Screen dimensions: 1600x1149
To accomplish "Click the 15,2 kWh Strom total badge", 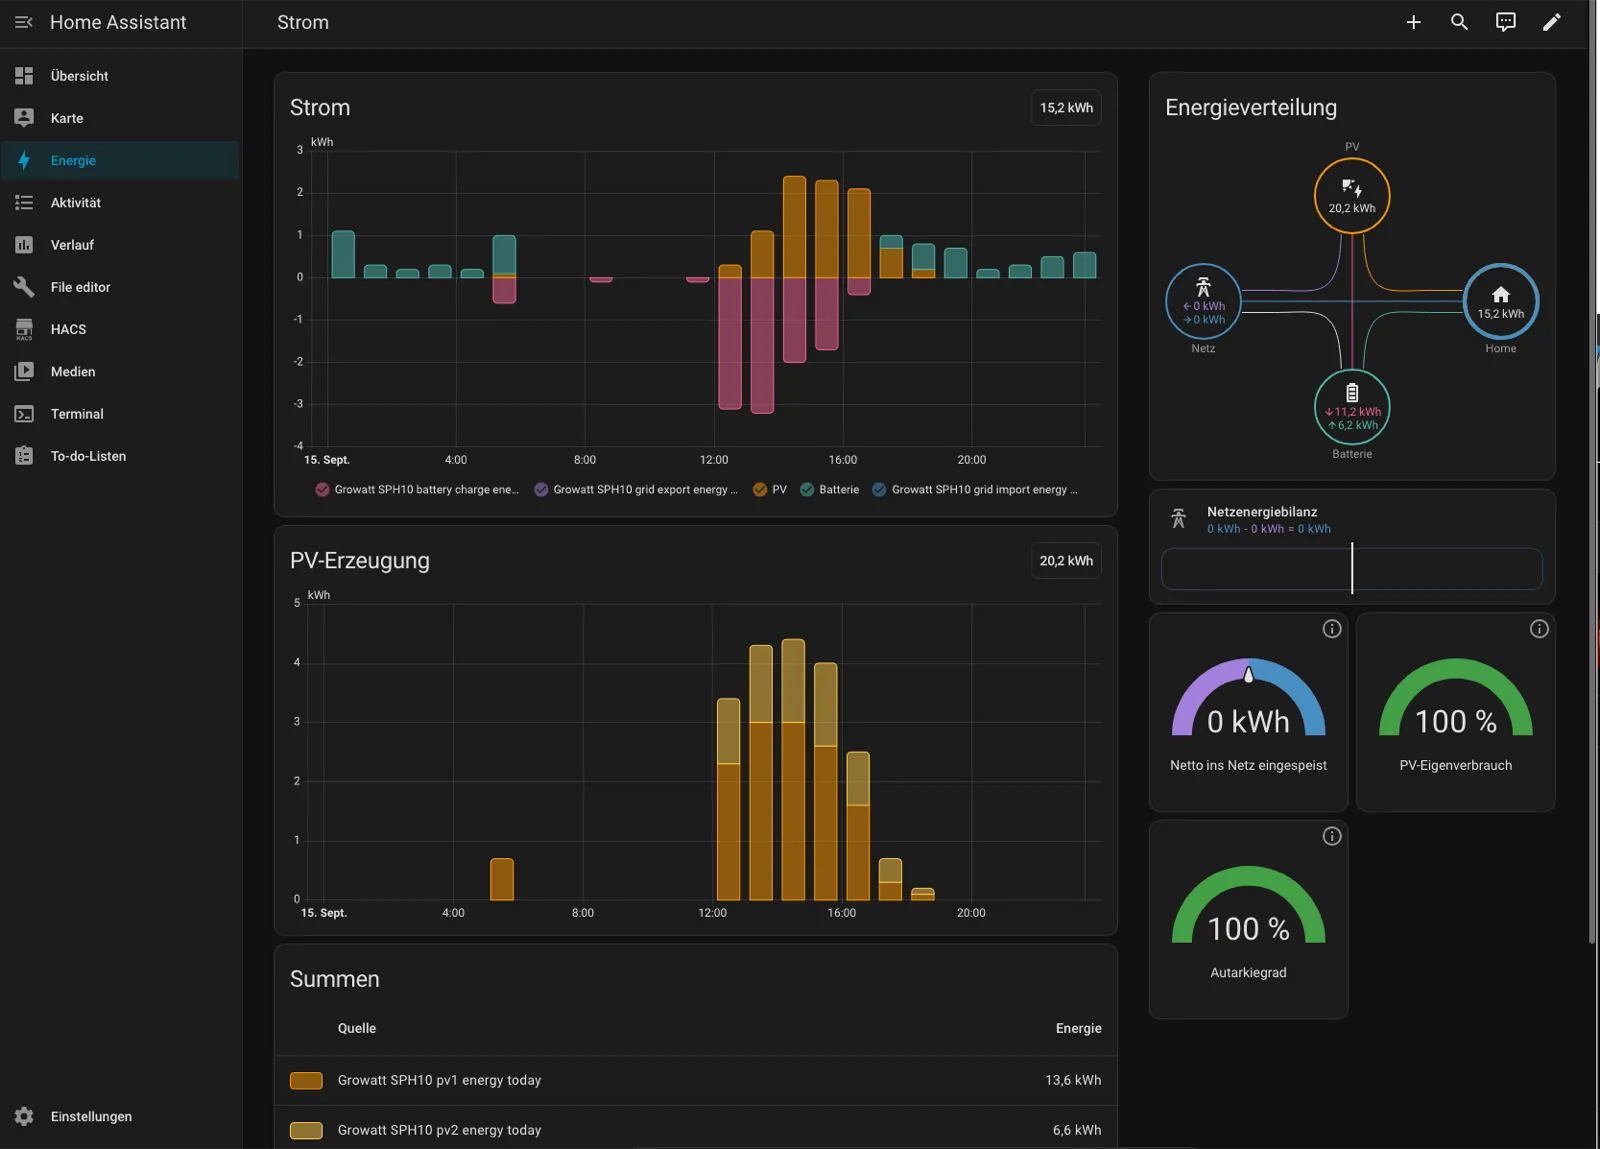I will click(1066, 108).
